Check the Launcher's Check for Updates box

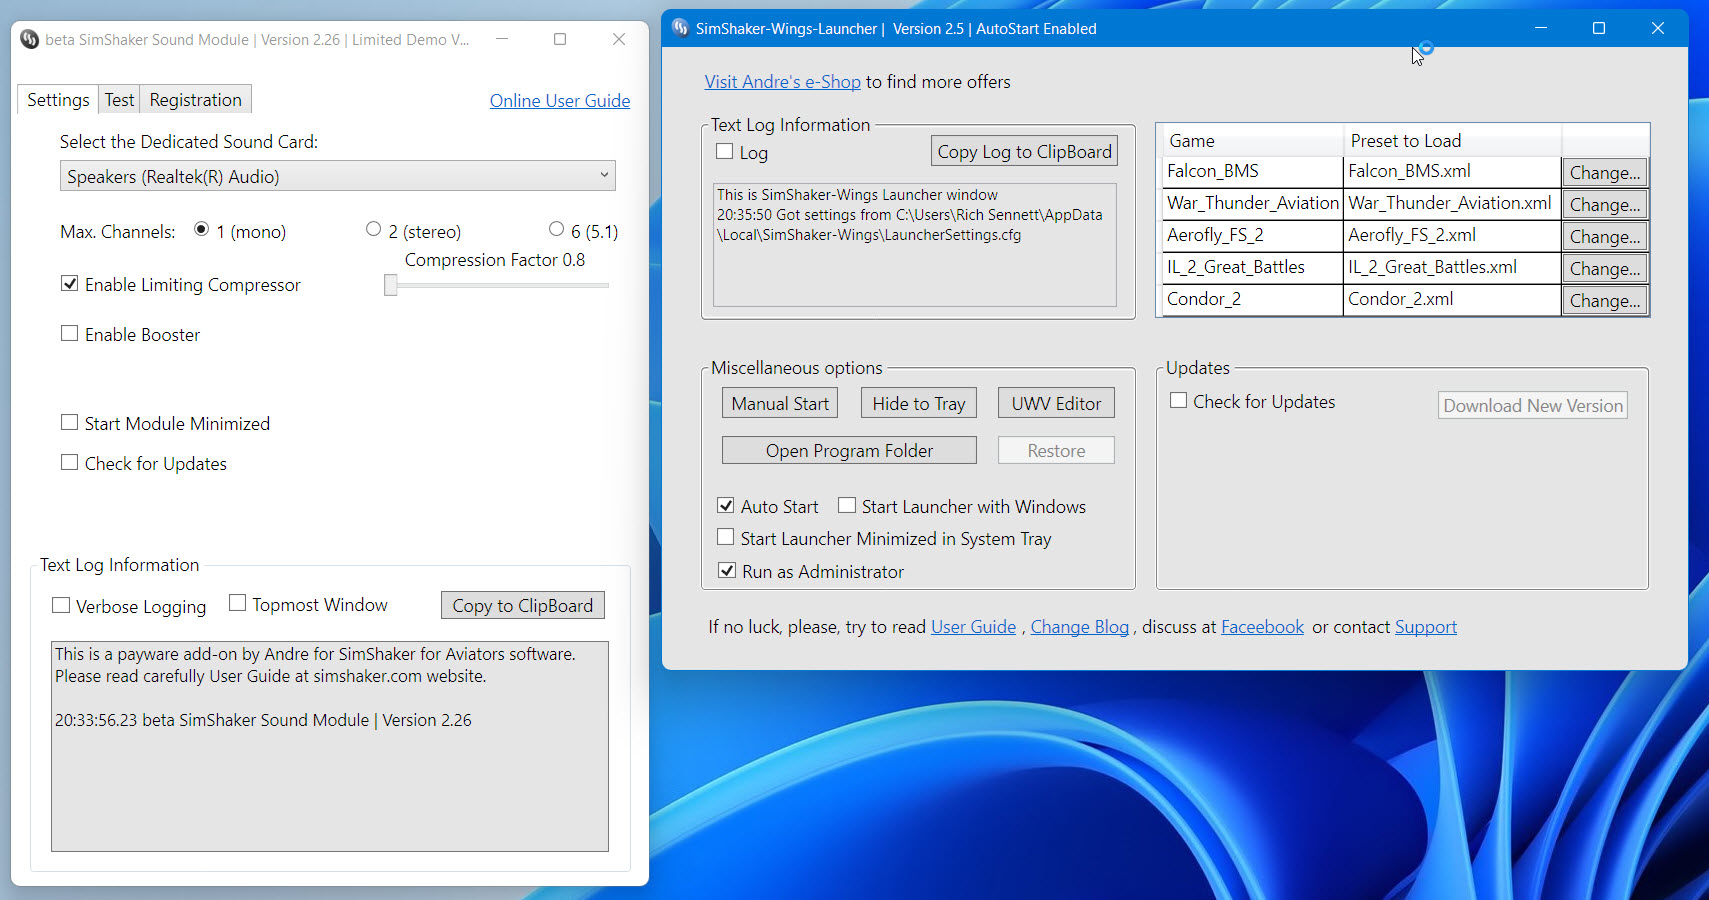[x=1179, y=401]
